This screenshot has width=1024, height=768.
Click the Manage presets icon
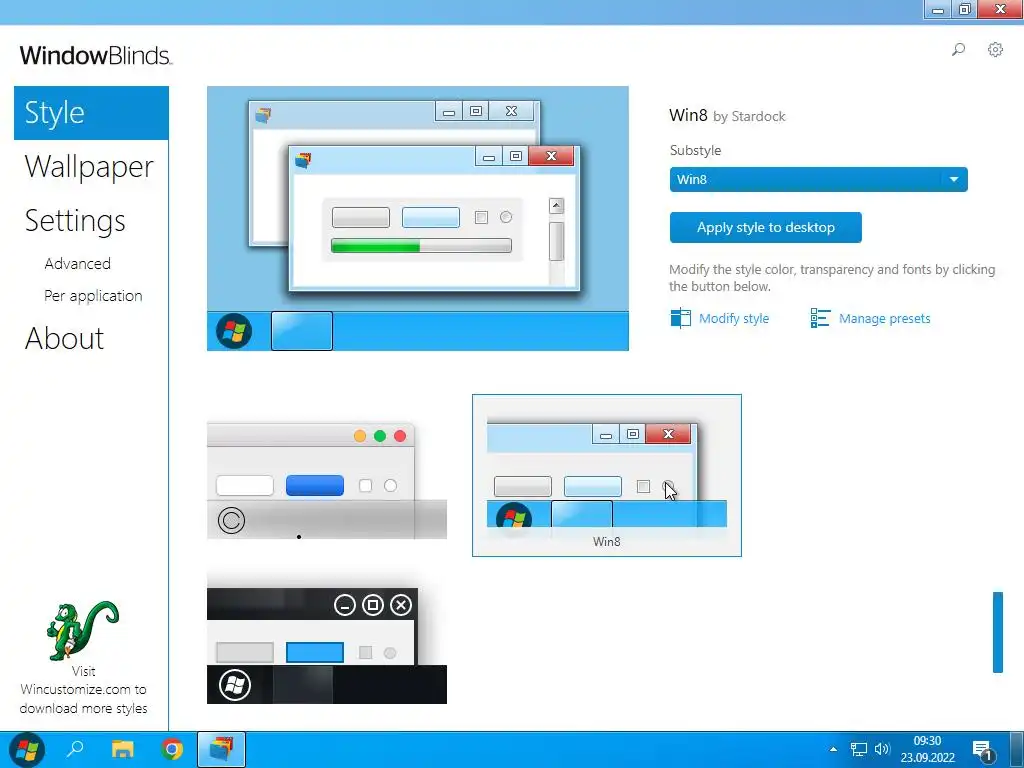coord(820,318)
